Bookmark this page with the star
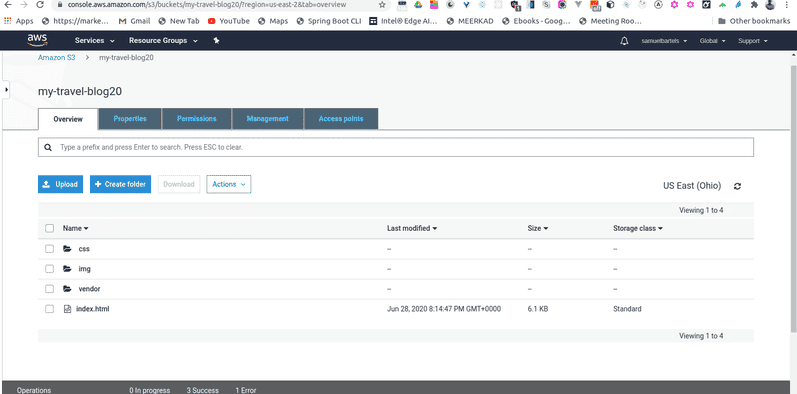797x394 pixels. pyautogui.click(x=382, y=5)
